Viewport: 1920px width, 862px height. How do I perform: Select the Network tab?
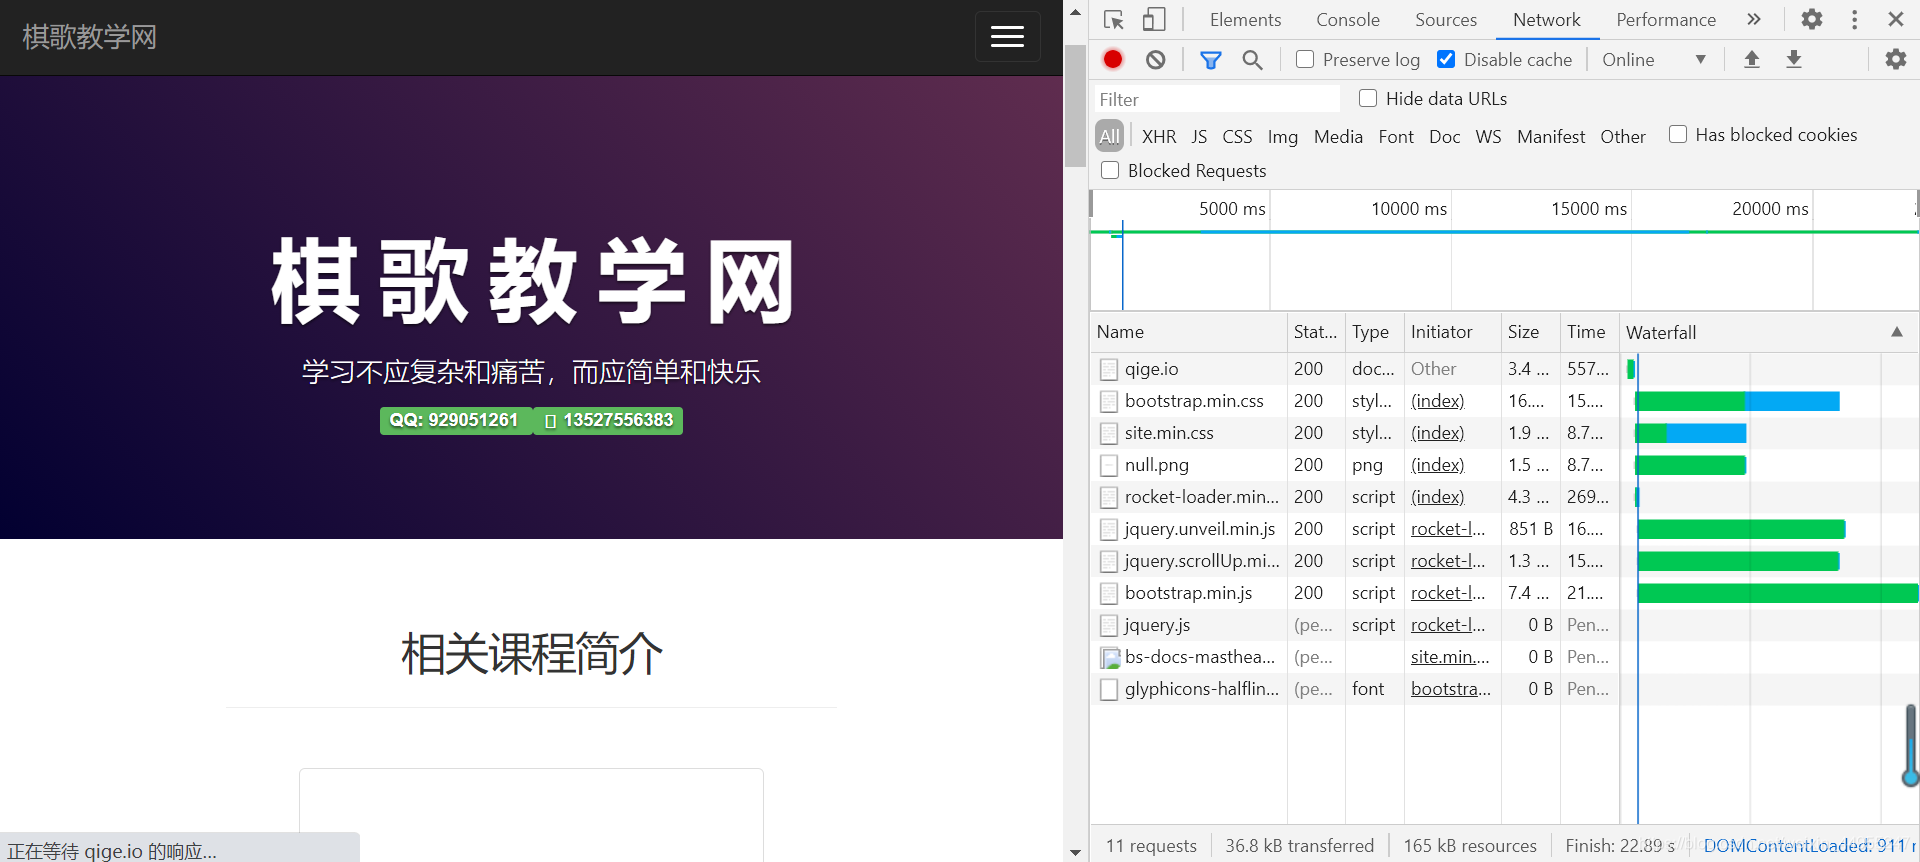tap(1546, 20)
